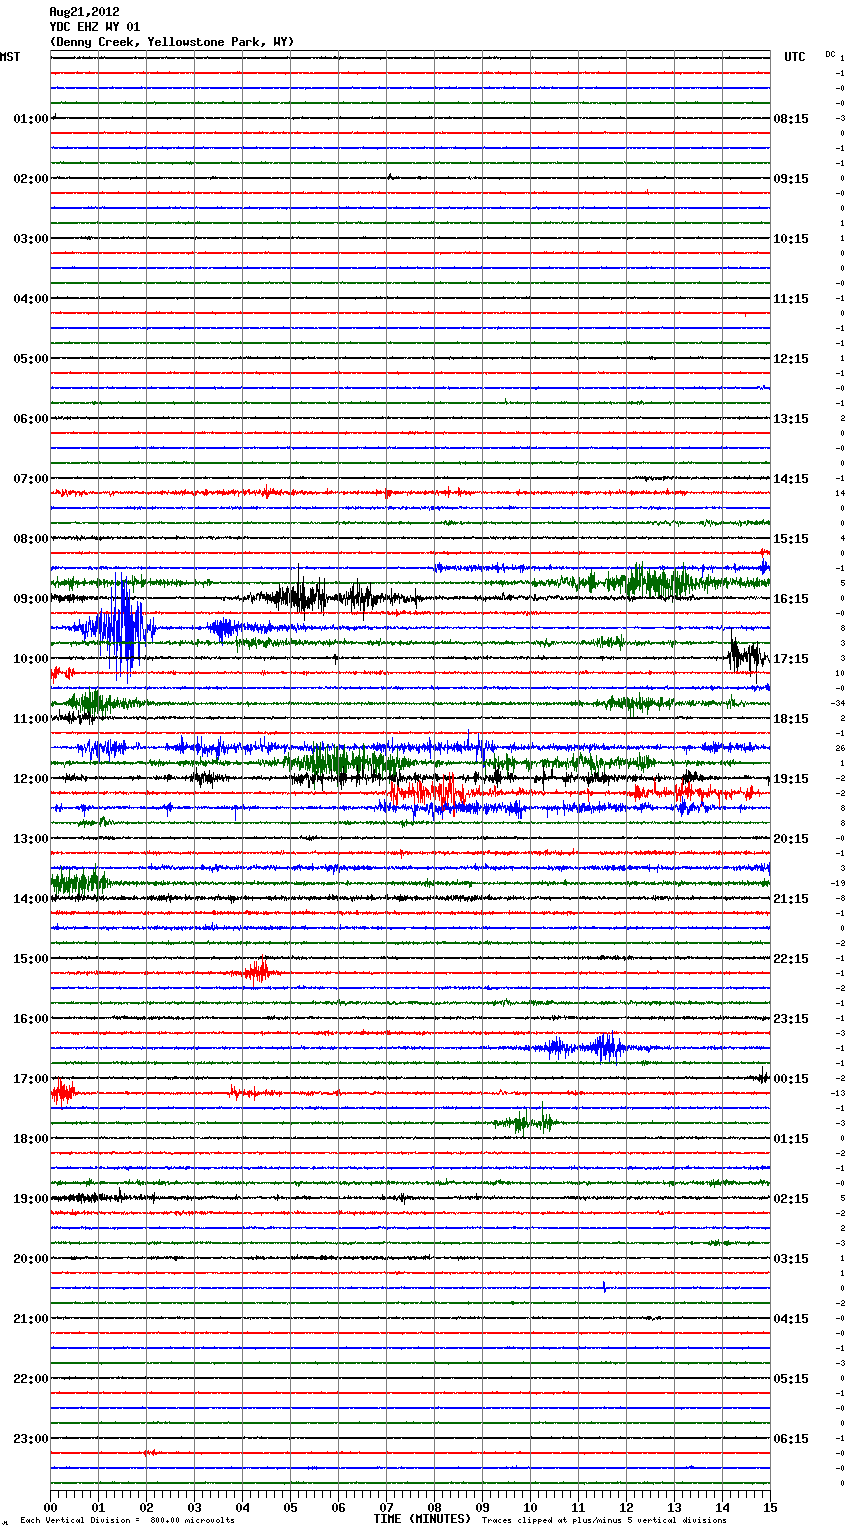Click the "00:15" UTC time label
The image size is (850, 1534).
pyautogui.click(x=791, y=1079)
